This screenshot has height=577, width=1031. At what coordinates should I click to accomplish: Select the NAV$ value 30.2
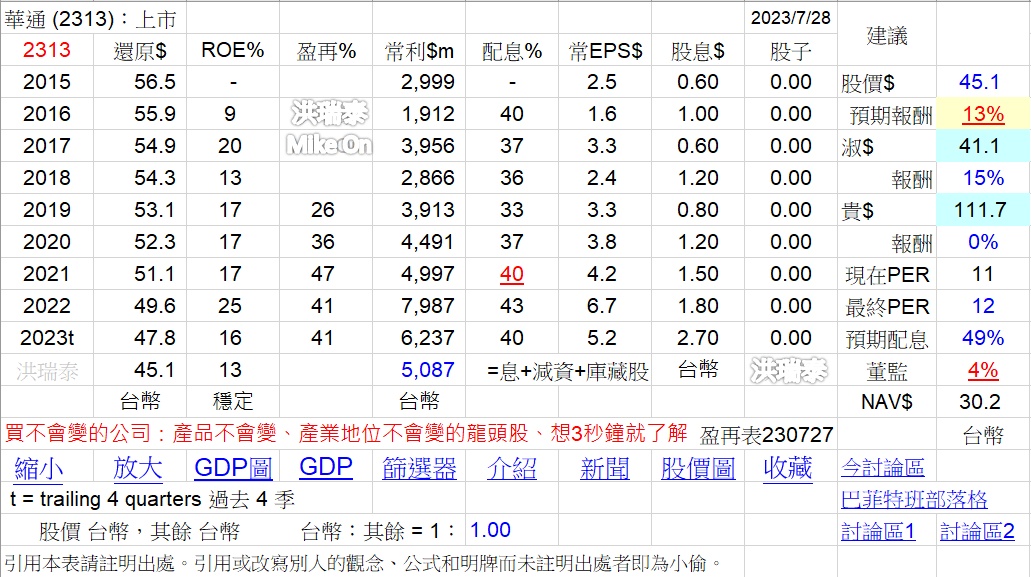[x=980, y=402]
